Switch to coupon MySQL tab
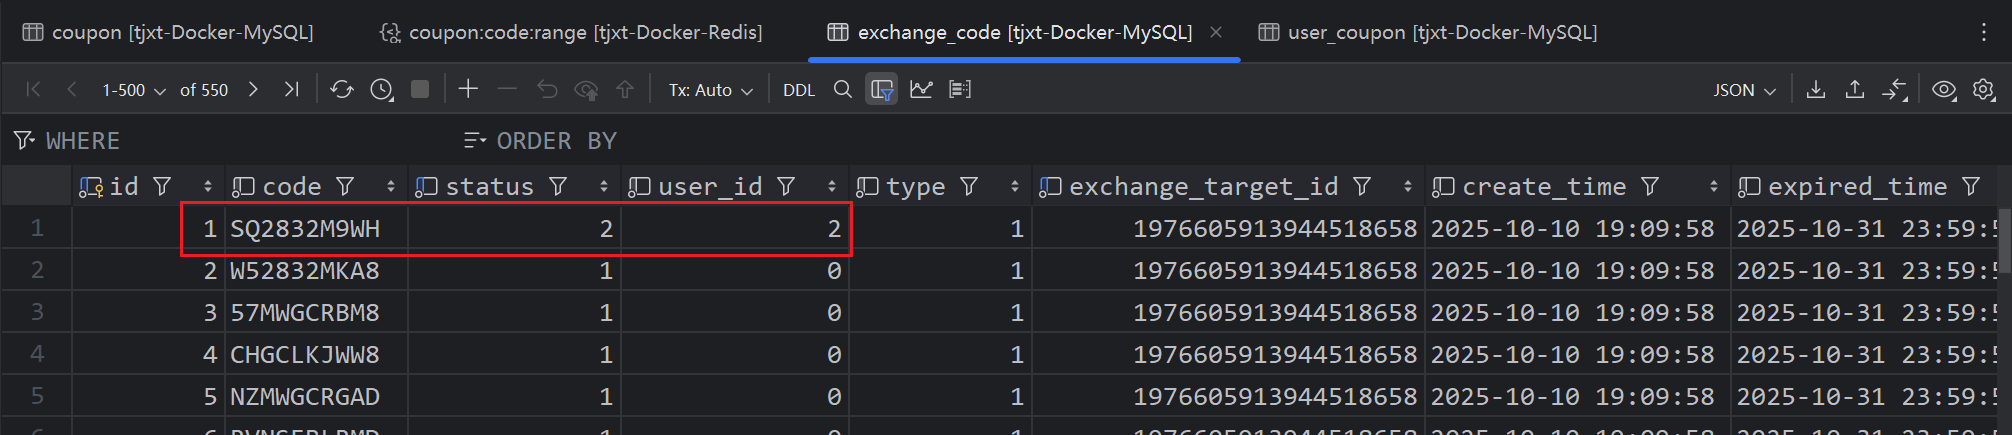This screenshot has width=2012, height=435. click(x=168, y=32)
